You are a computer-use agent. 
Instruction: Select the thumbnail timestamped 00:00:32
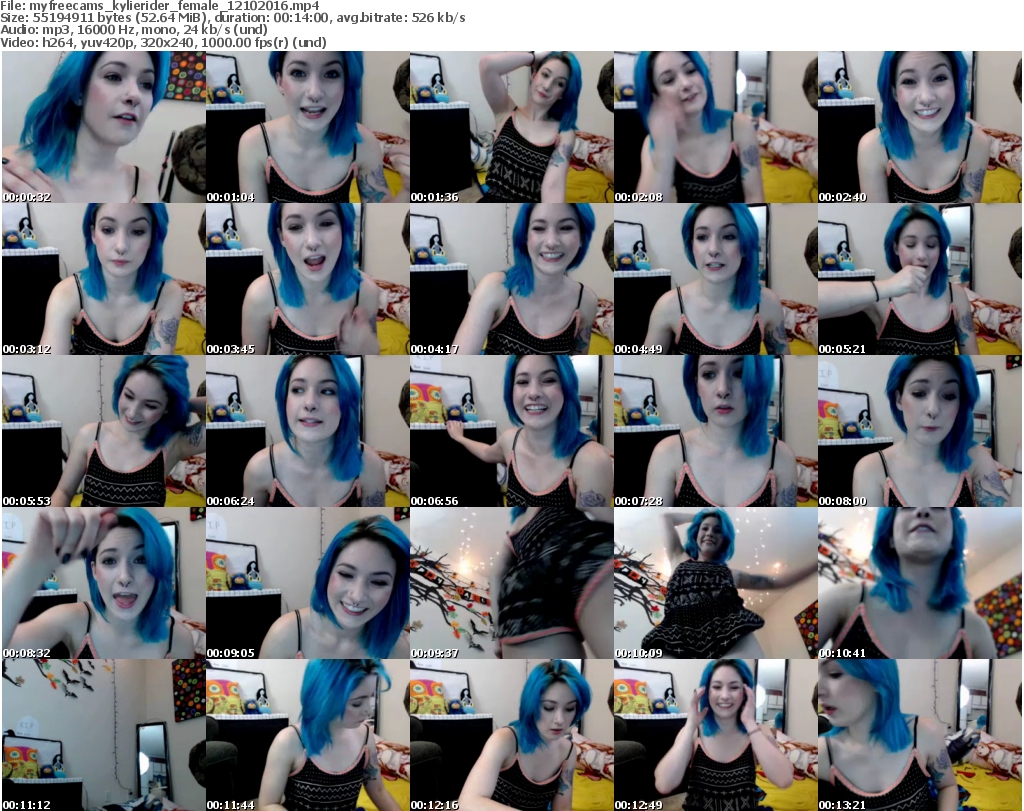coord(104,127)
